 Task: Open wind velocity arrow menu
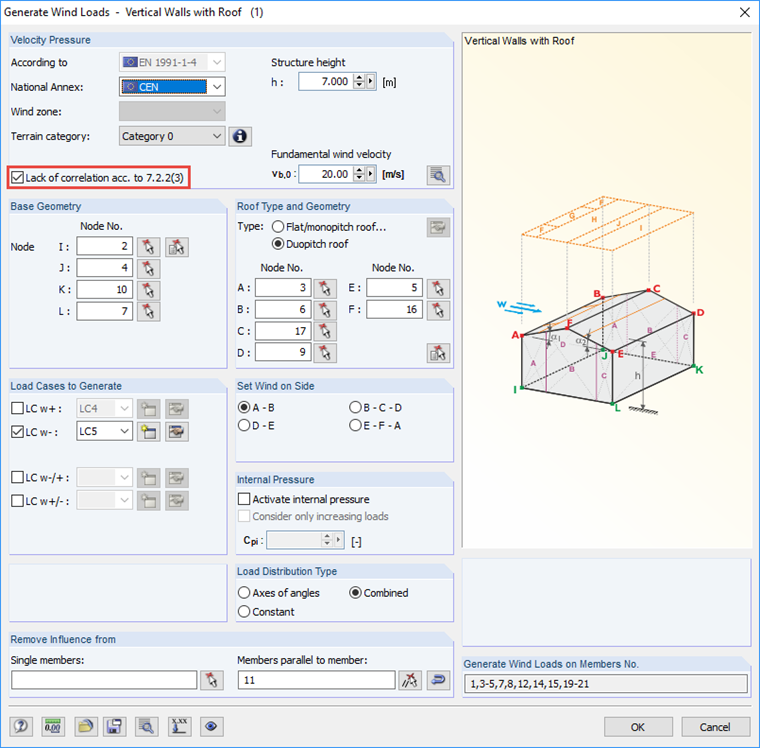pyautogui.click(x=371, y=174)
